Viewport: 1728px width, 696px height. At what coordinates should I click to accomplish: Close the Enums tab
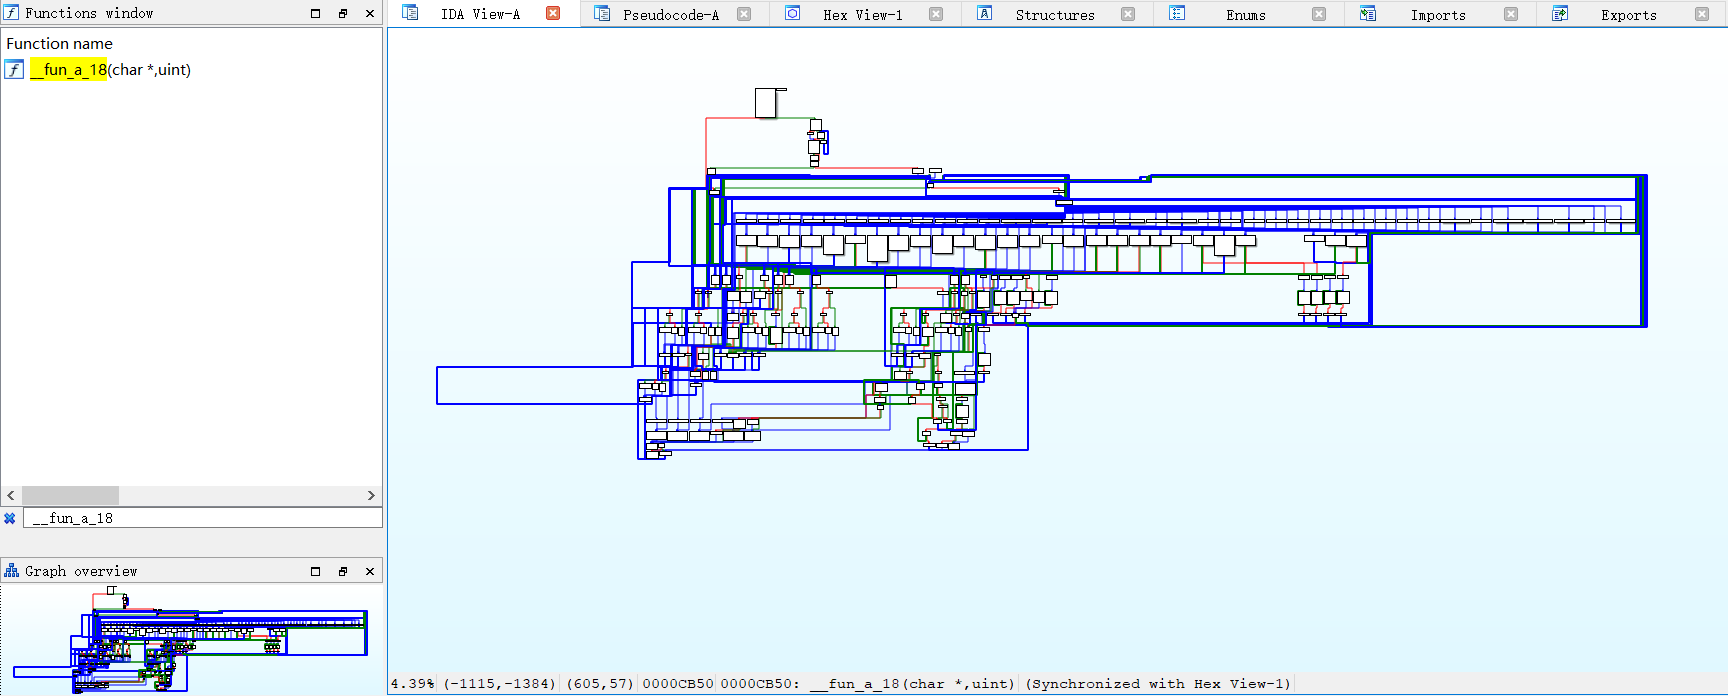click(1319, 14)
